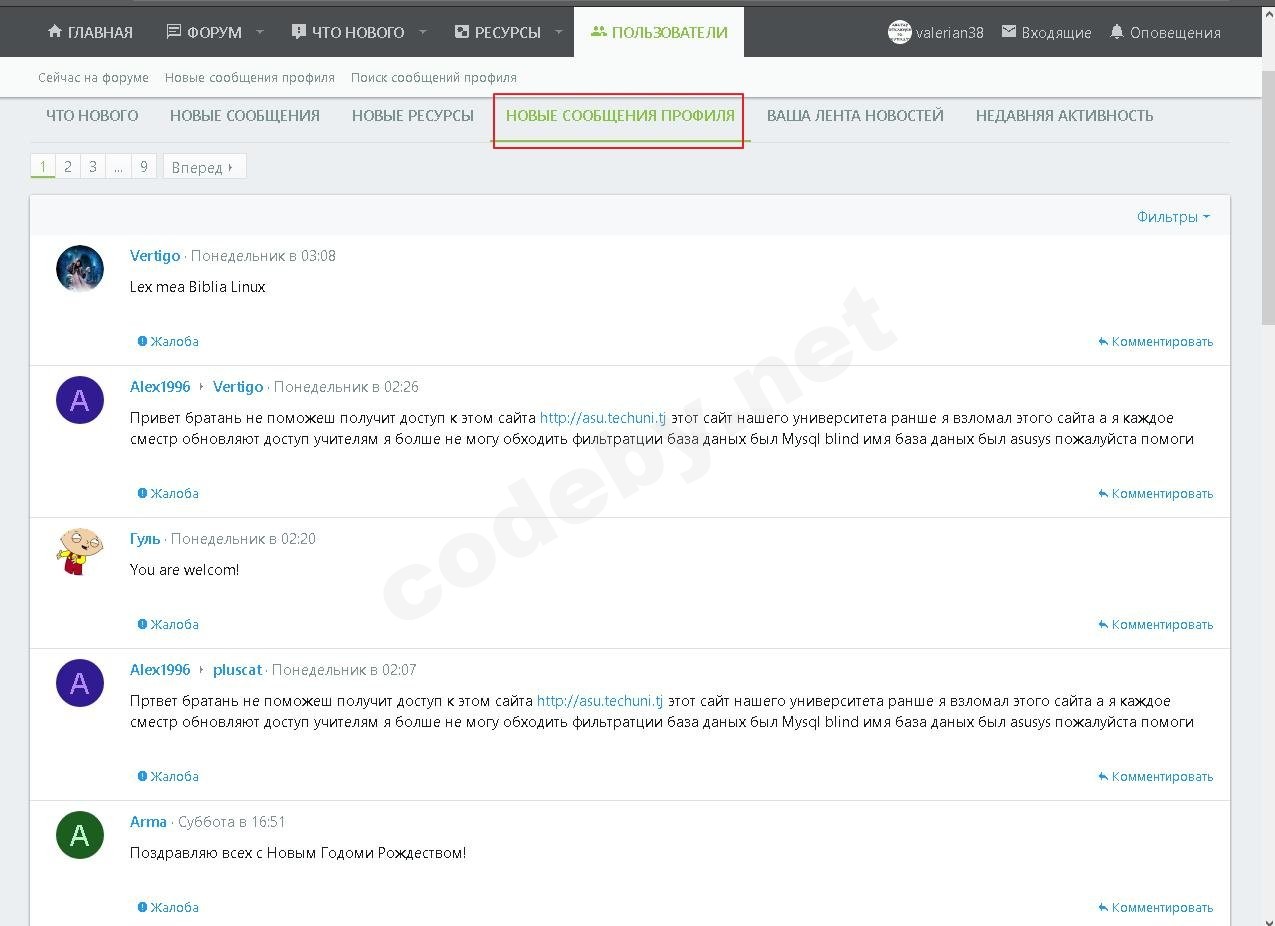1275x926 pixels.
Task: Click Комментировать on 02:07 post
Action: 1155,776
